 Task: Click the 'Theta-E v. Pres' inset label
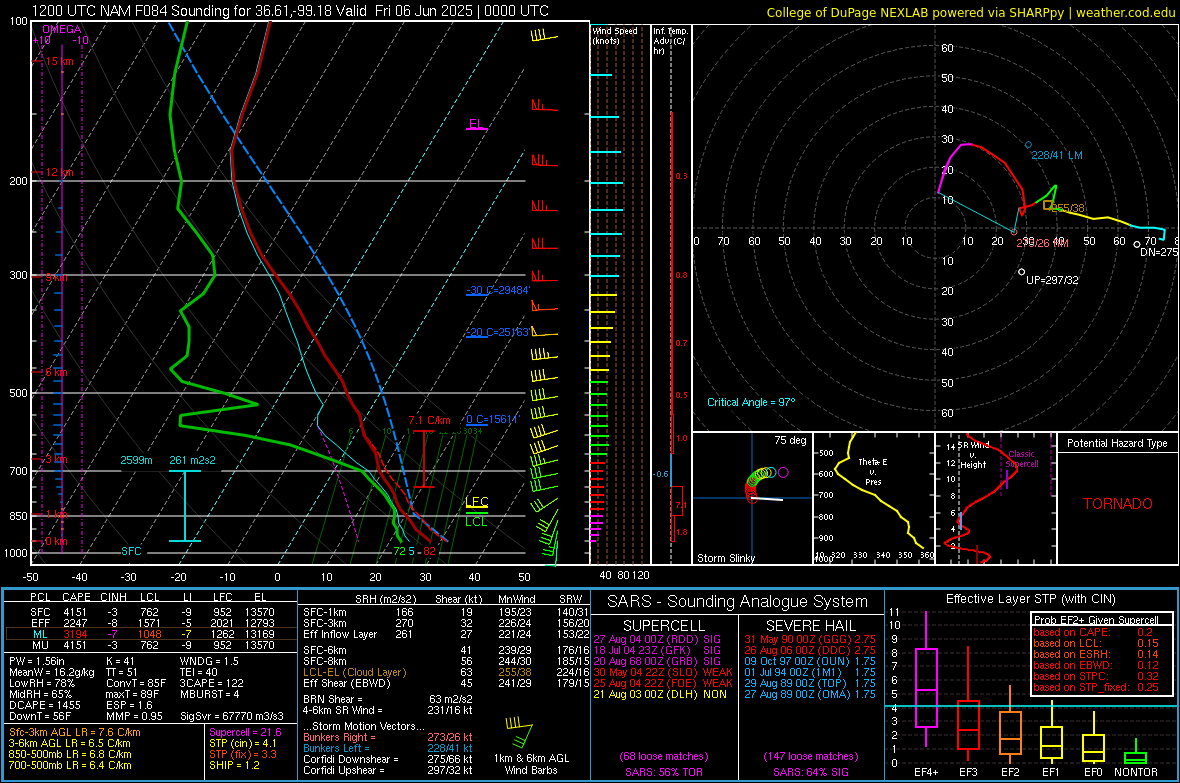click(873, 471)
